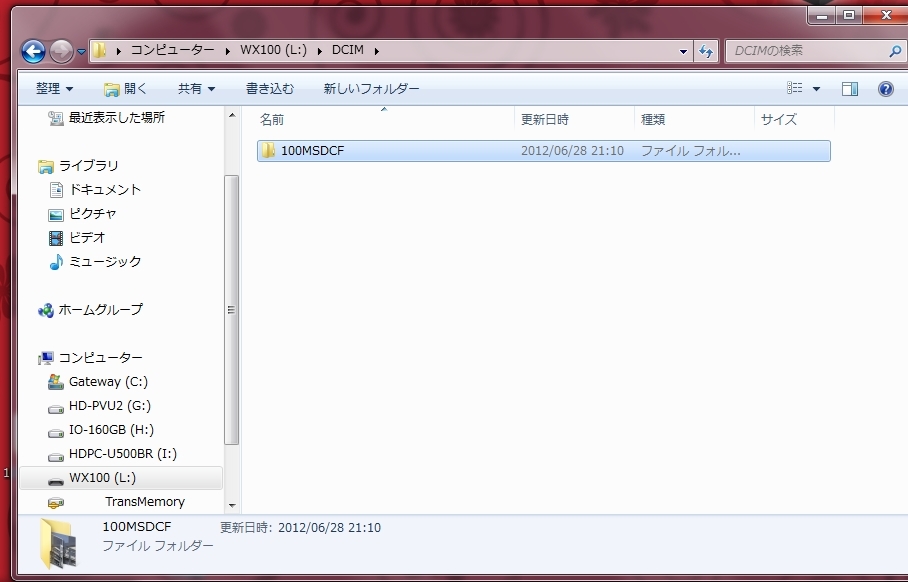Click the コンピューター monitor icon
Viewport: 908px width, 582px height.
click(46, 358)
